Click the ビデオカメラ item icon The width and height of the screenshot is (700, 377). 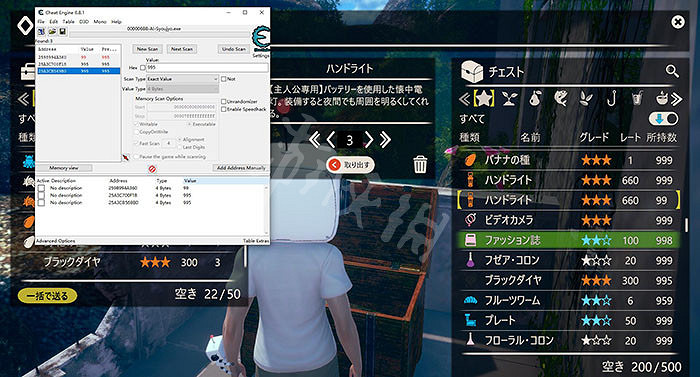pyautogui.click(x=470, y=220)
